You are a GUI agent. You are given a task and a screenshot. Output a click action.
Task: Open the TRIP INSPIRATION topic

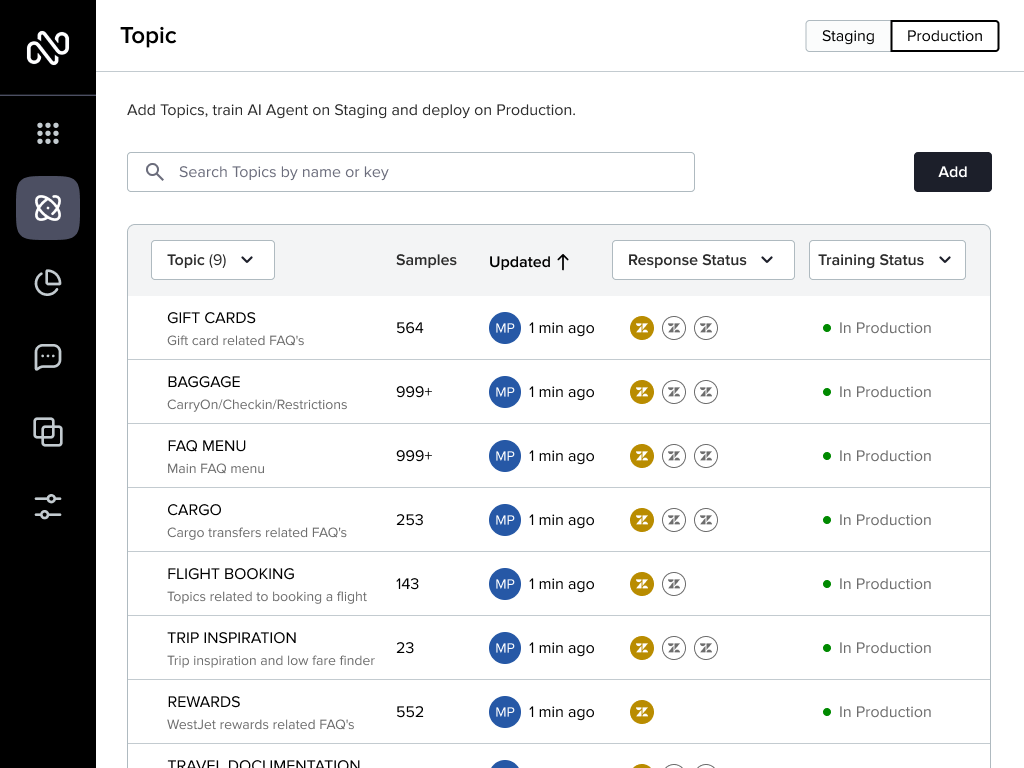pos(232,638)
